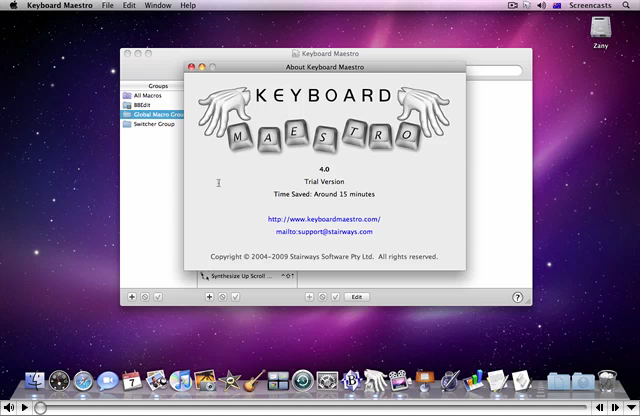Click the plus button left of Edit
This screenshot has width=640, height=416.
pyautogui.click(x=309, y=297)
